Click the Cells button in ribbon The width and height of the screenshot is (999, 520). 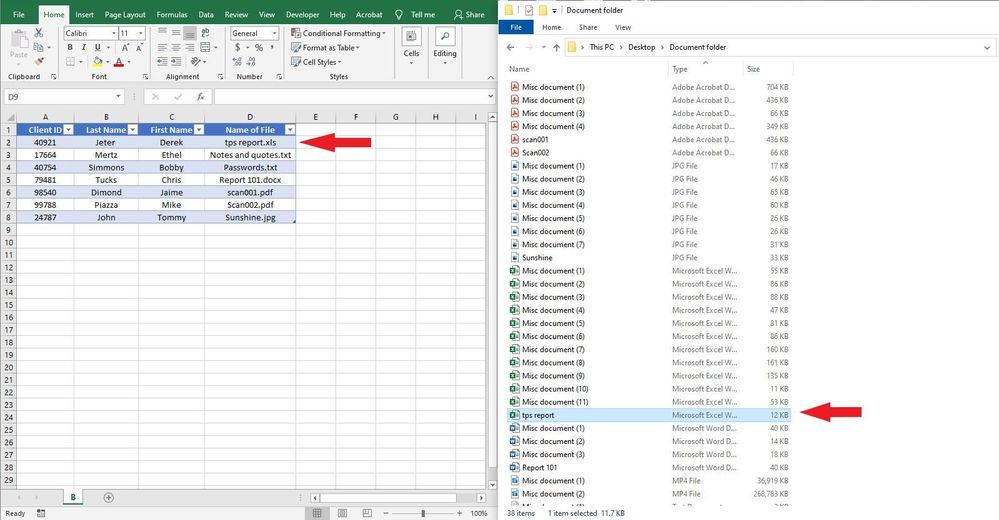tap(412, 46)
